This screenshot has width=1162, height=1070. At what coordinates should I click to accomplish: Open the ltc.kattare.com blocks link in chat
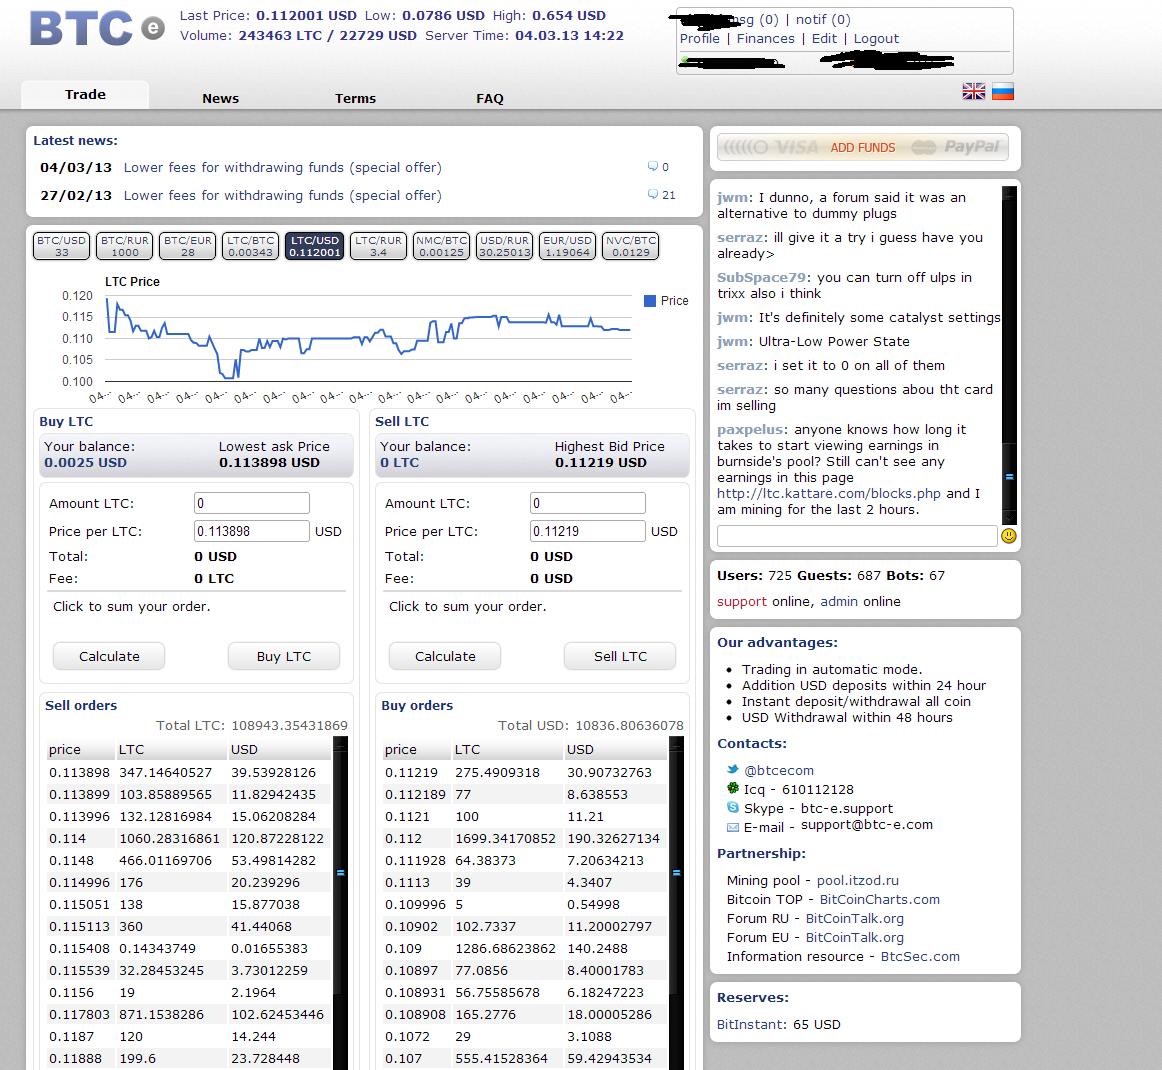[829, 494]
